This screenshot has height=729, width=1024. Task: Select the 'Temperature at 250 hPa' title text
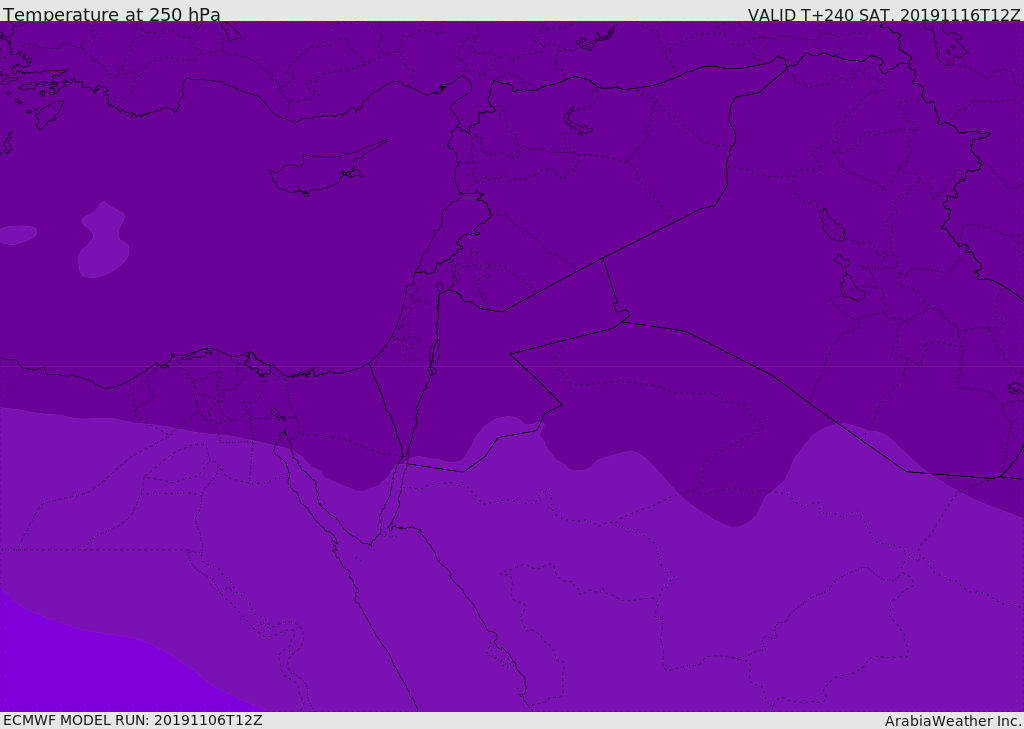(112, 14)
